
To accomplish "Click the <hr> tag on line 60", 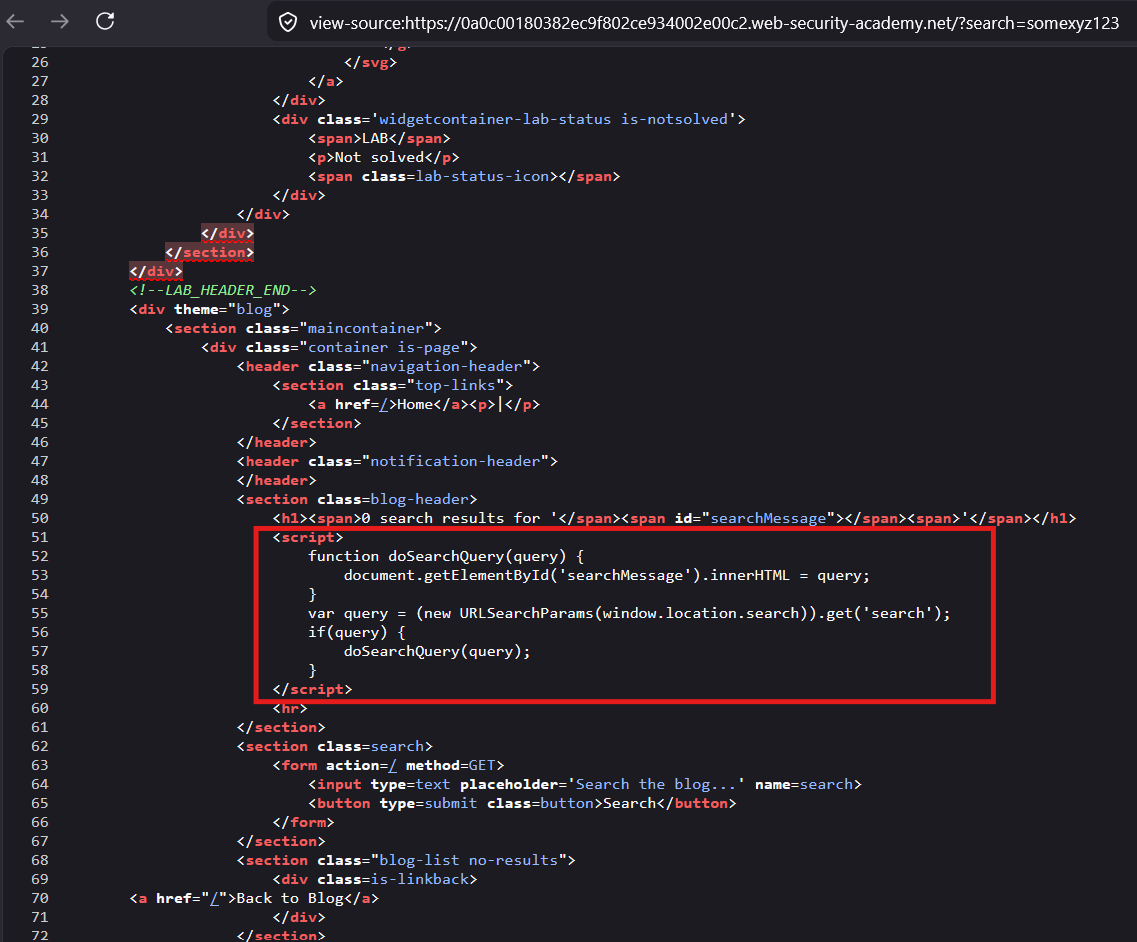I will click(x=290, y=708).
